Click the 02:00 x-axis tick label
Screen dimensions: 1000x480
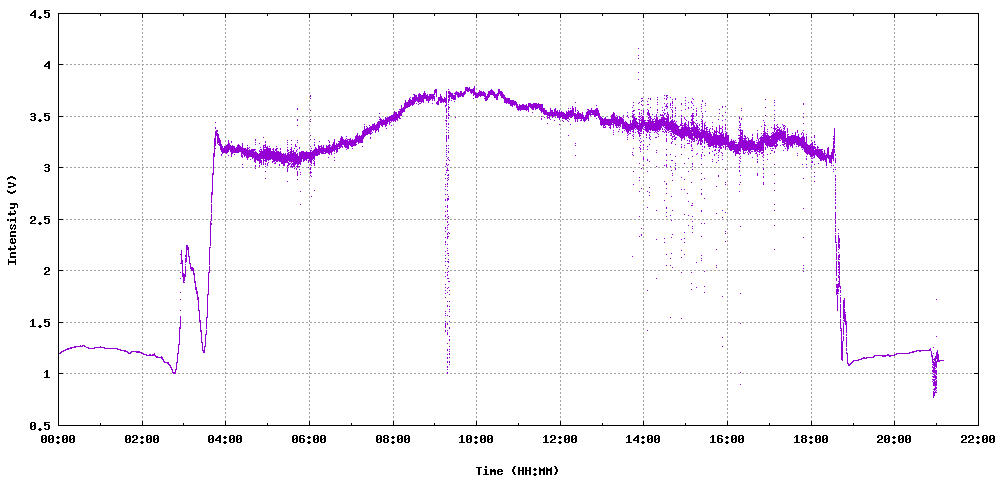click(142, 440)
